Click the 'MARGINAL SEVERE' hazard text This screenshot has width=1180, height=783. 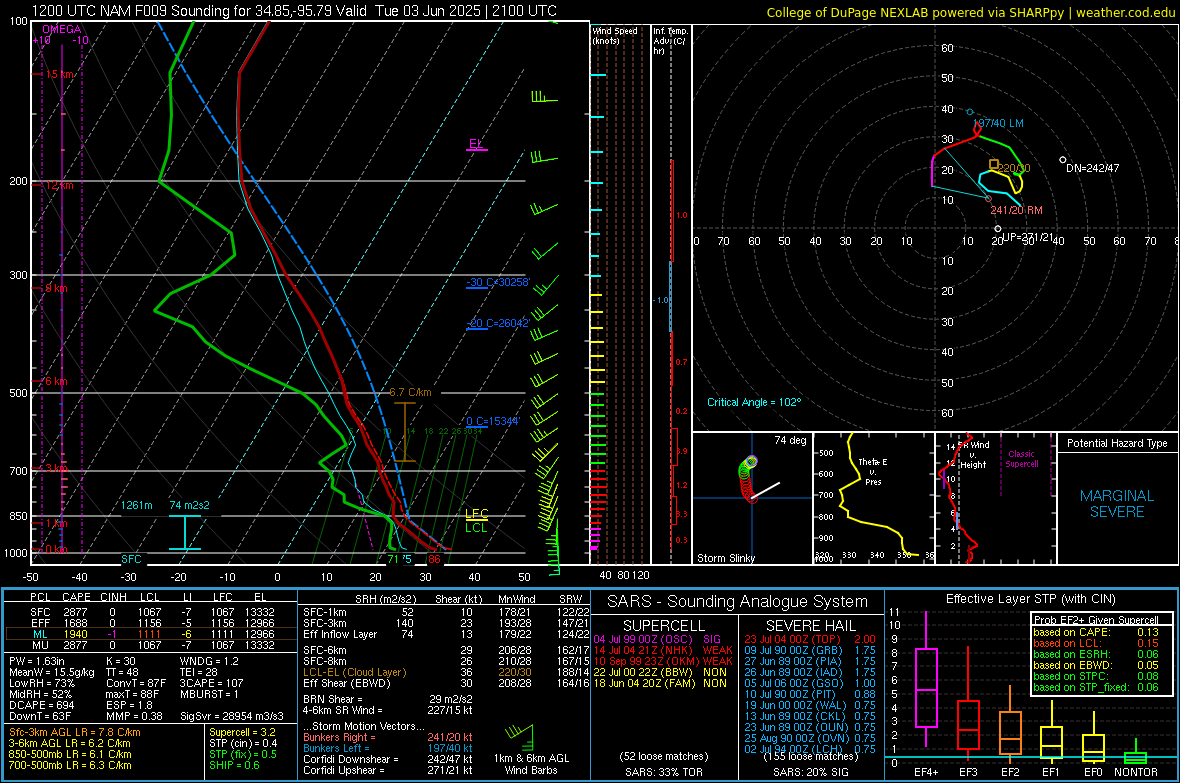point(1117,504)
